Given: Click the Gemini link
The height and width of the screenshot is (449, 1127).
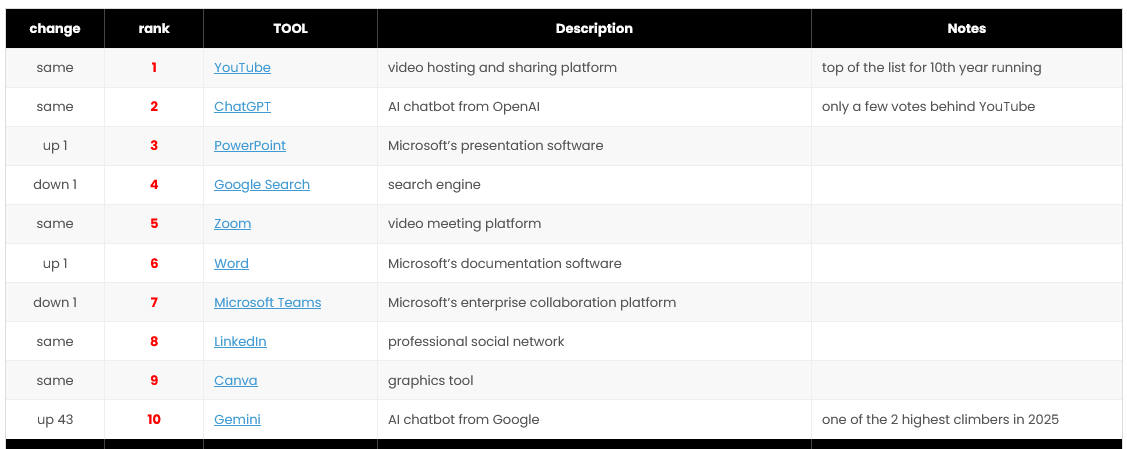Looking at the screenshot, I should tap(237, 420).
